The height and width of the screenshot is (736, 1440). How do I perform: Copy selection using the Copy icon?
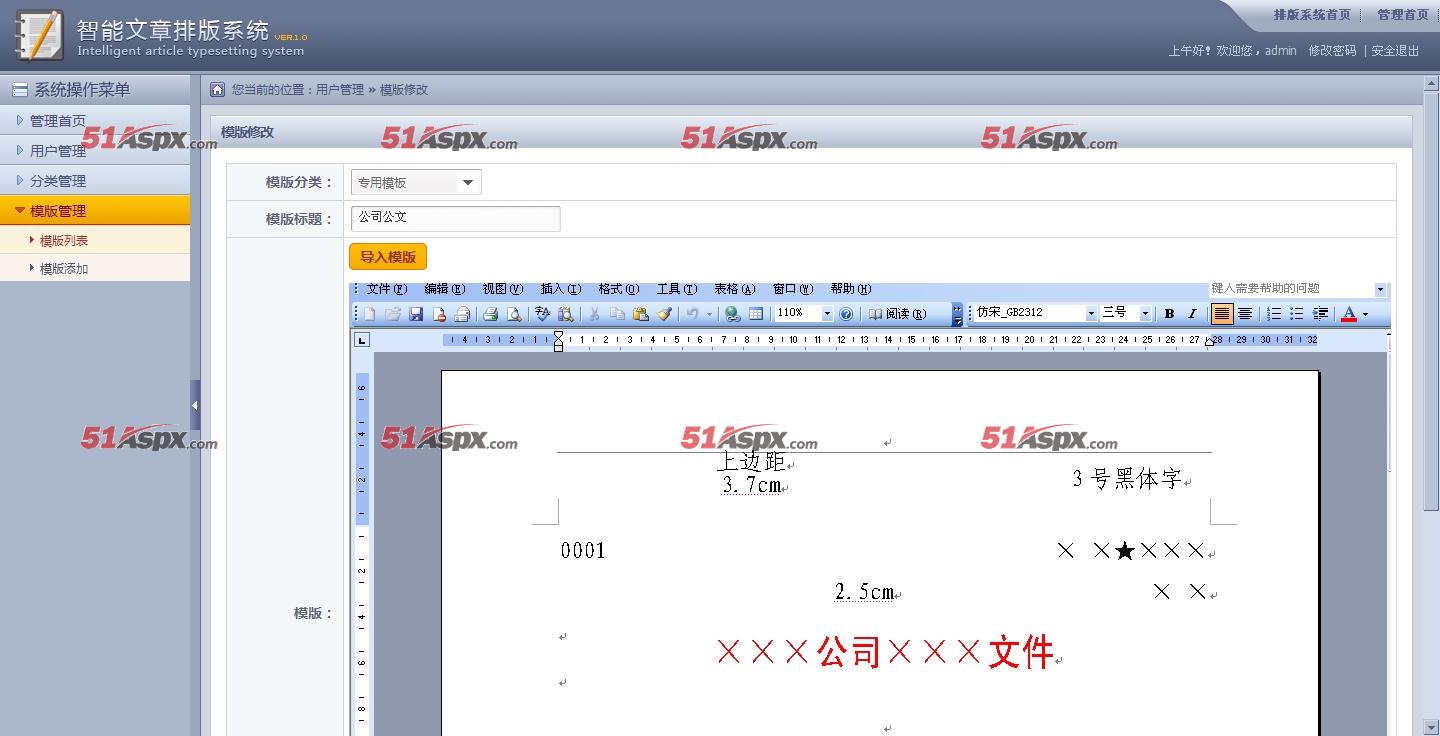coord(617,314)
